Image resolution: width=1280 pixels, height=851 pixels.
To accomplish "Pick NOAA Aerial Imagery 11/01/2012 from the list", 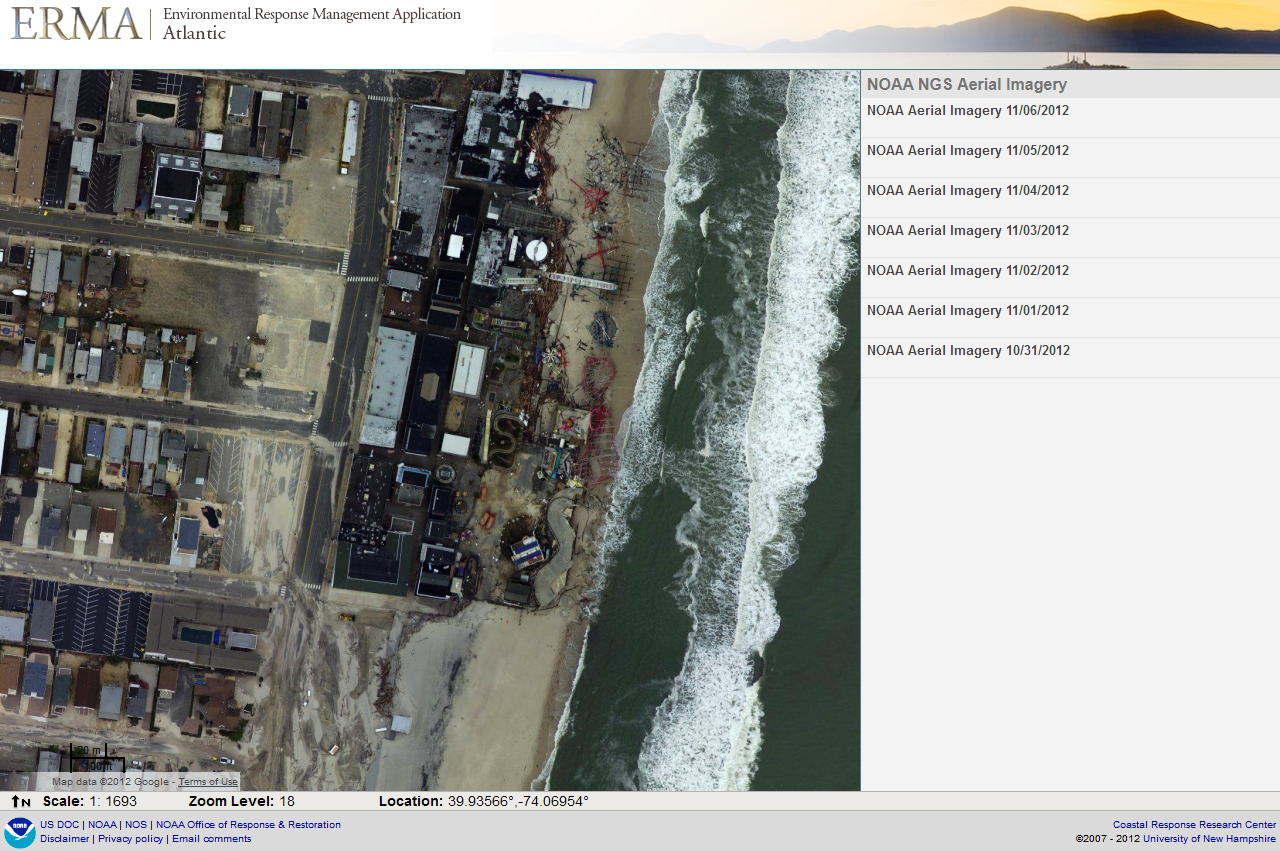I will tap(967, 311).
